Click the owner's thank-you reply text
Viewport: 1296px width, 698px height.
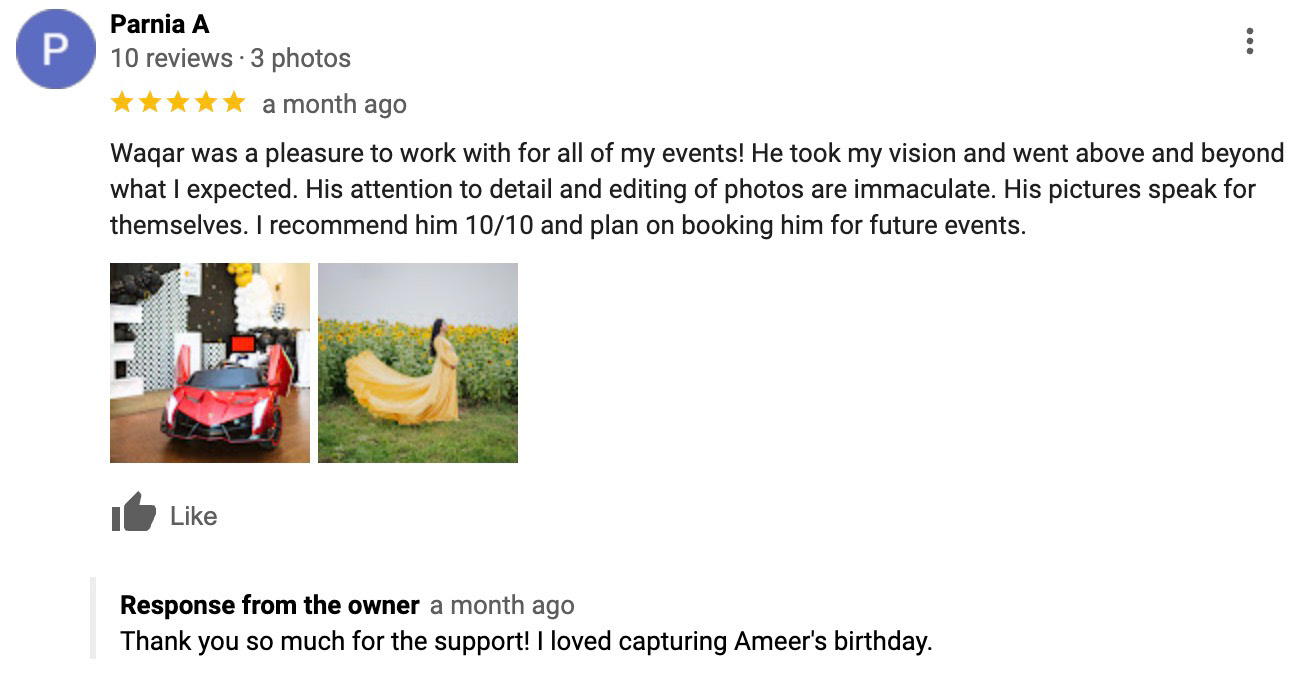526,641
